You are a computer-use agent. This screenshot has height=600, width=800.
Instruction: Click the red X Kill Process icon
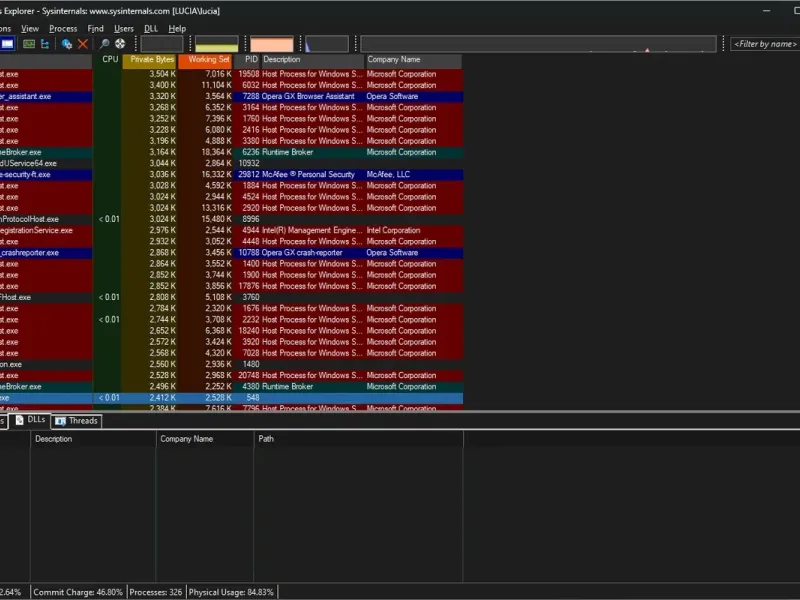click(x=83, y=44)
